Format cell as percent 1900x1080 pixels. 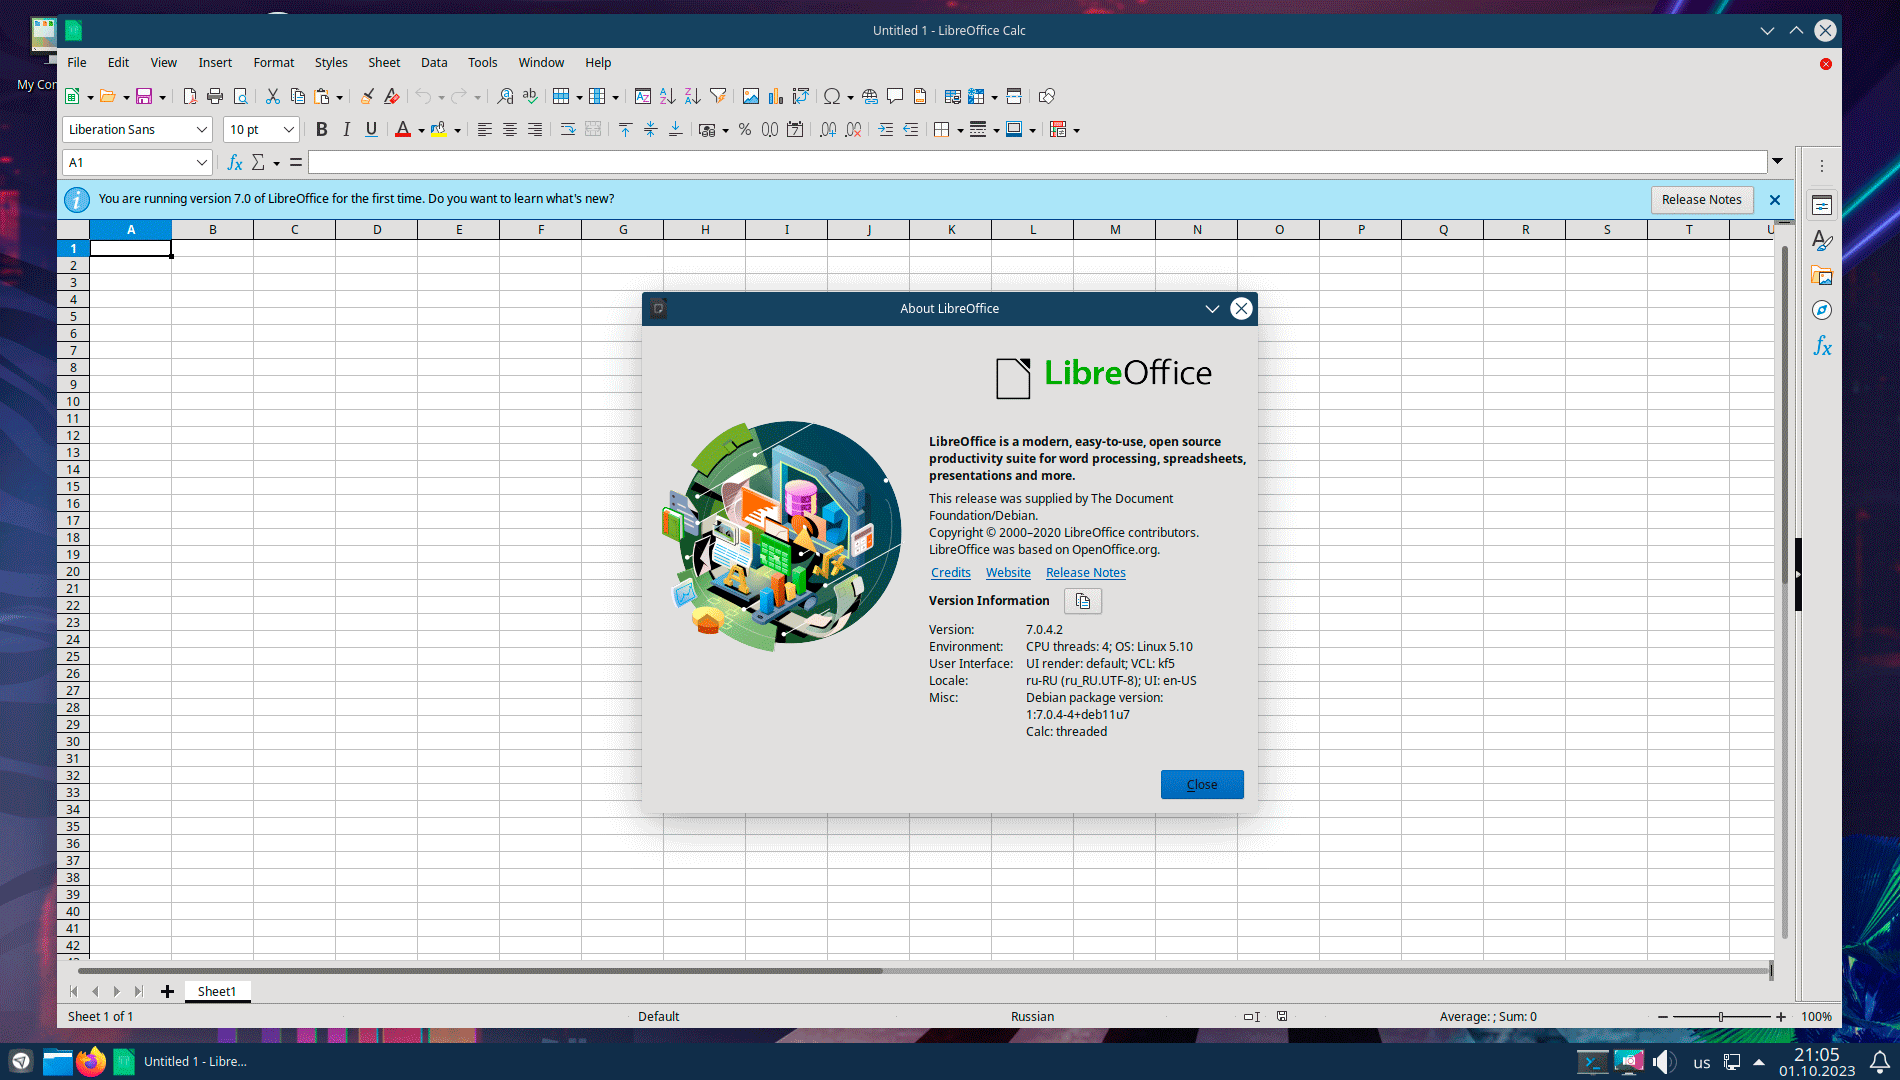[745, 129]
